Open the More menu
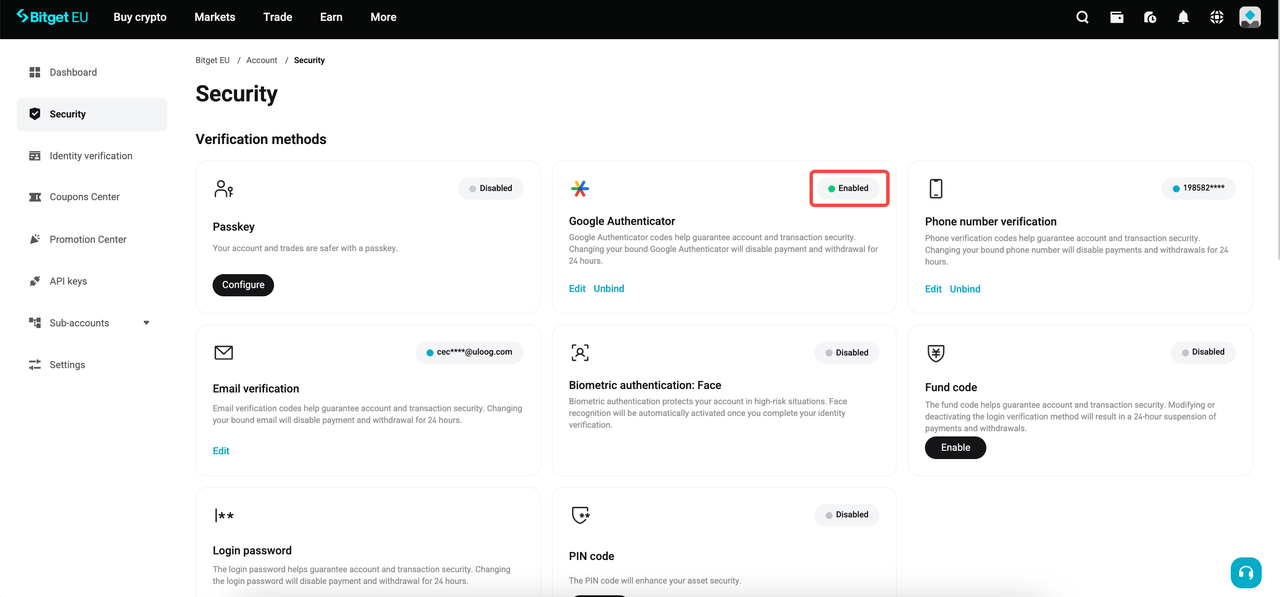 pyautogui.click(x=383, y=17)
